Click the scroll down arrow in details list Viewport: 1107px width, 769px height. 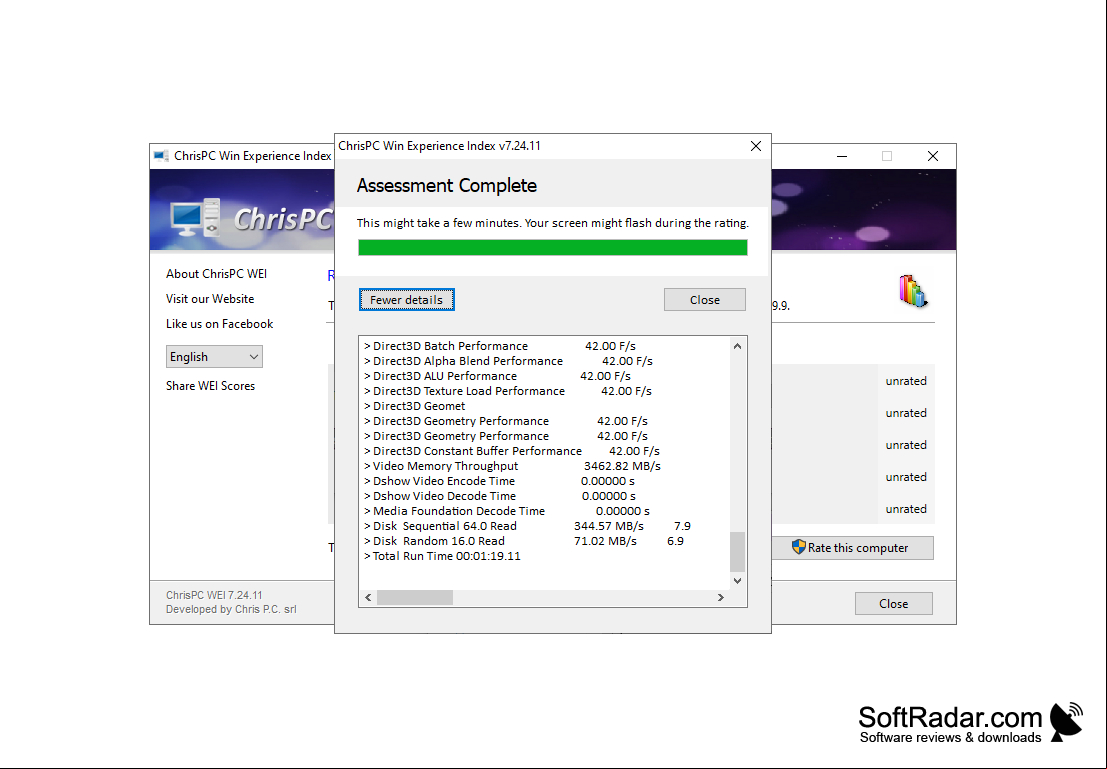pyautogui.click(x=737, y=580)
